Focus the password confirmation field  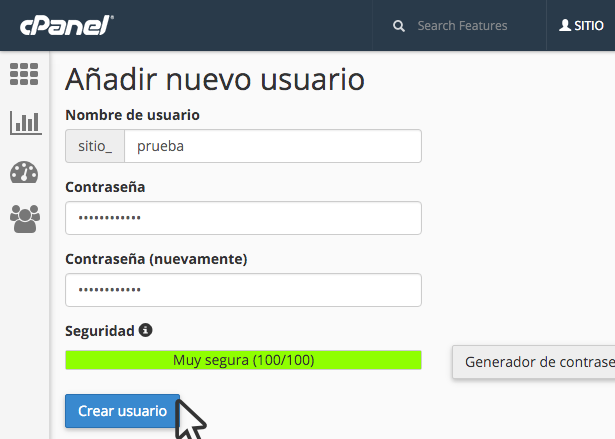[243, 290]
